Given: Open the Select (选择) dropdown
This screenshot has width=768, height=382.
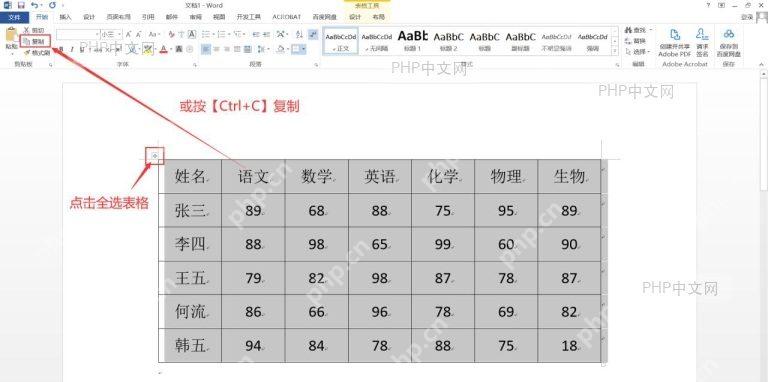Looking at the screenshot, I should coord(638,51).
